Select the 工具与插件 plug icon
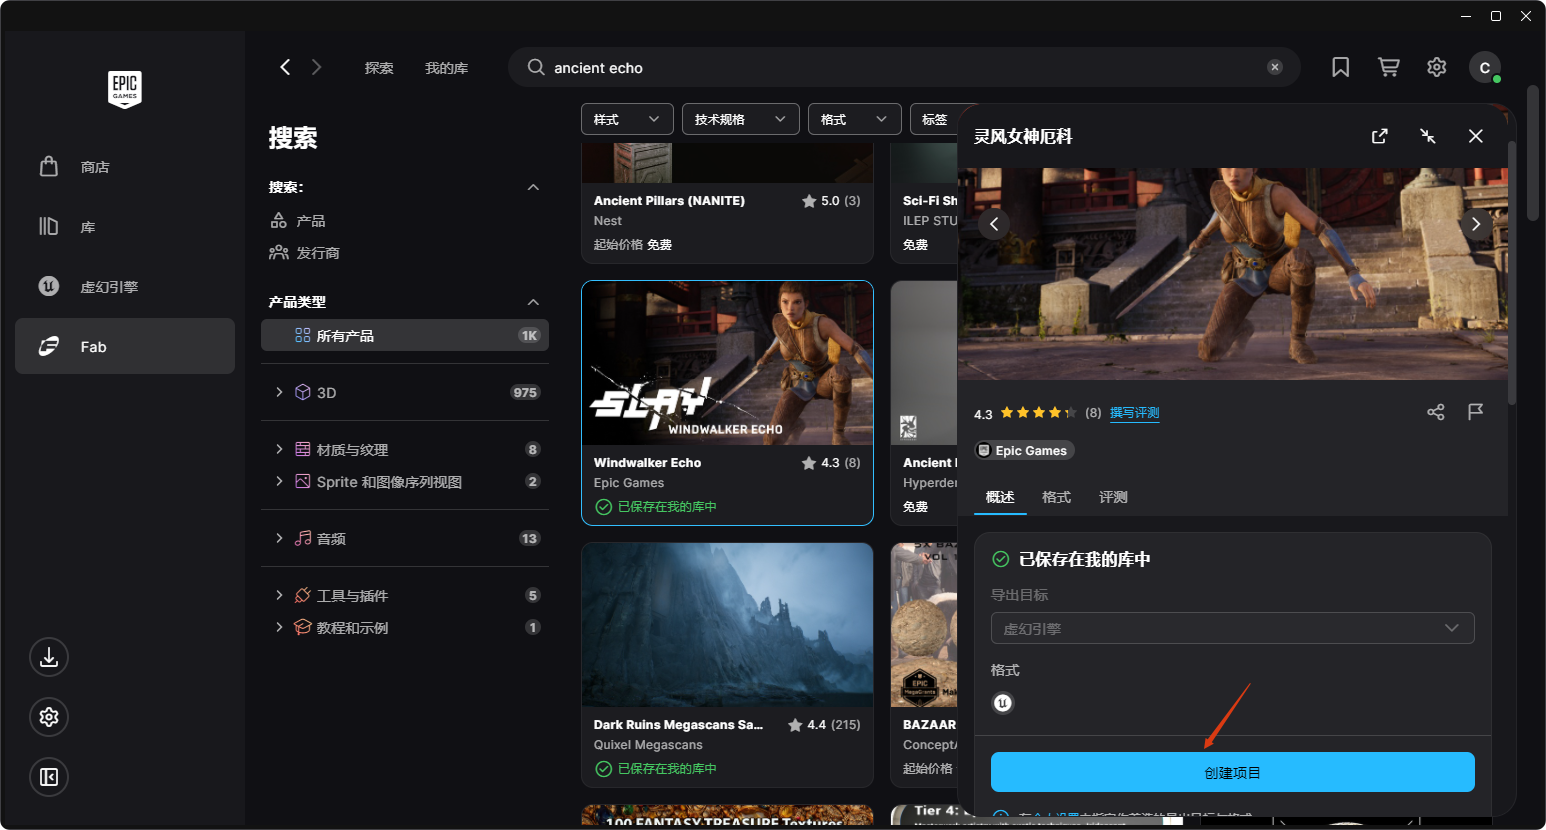This screenshot has height=830, width=1546. (x=303, y=595)
